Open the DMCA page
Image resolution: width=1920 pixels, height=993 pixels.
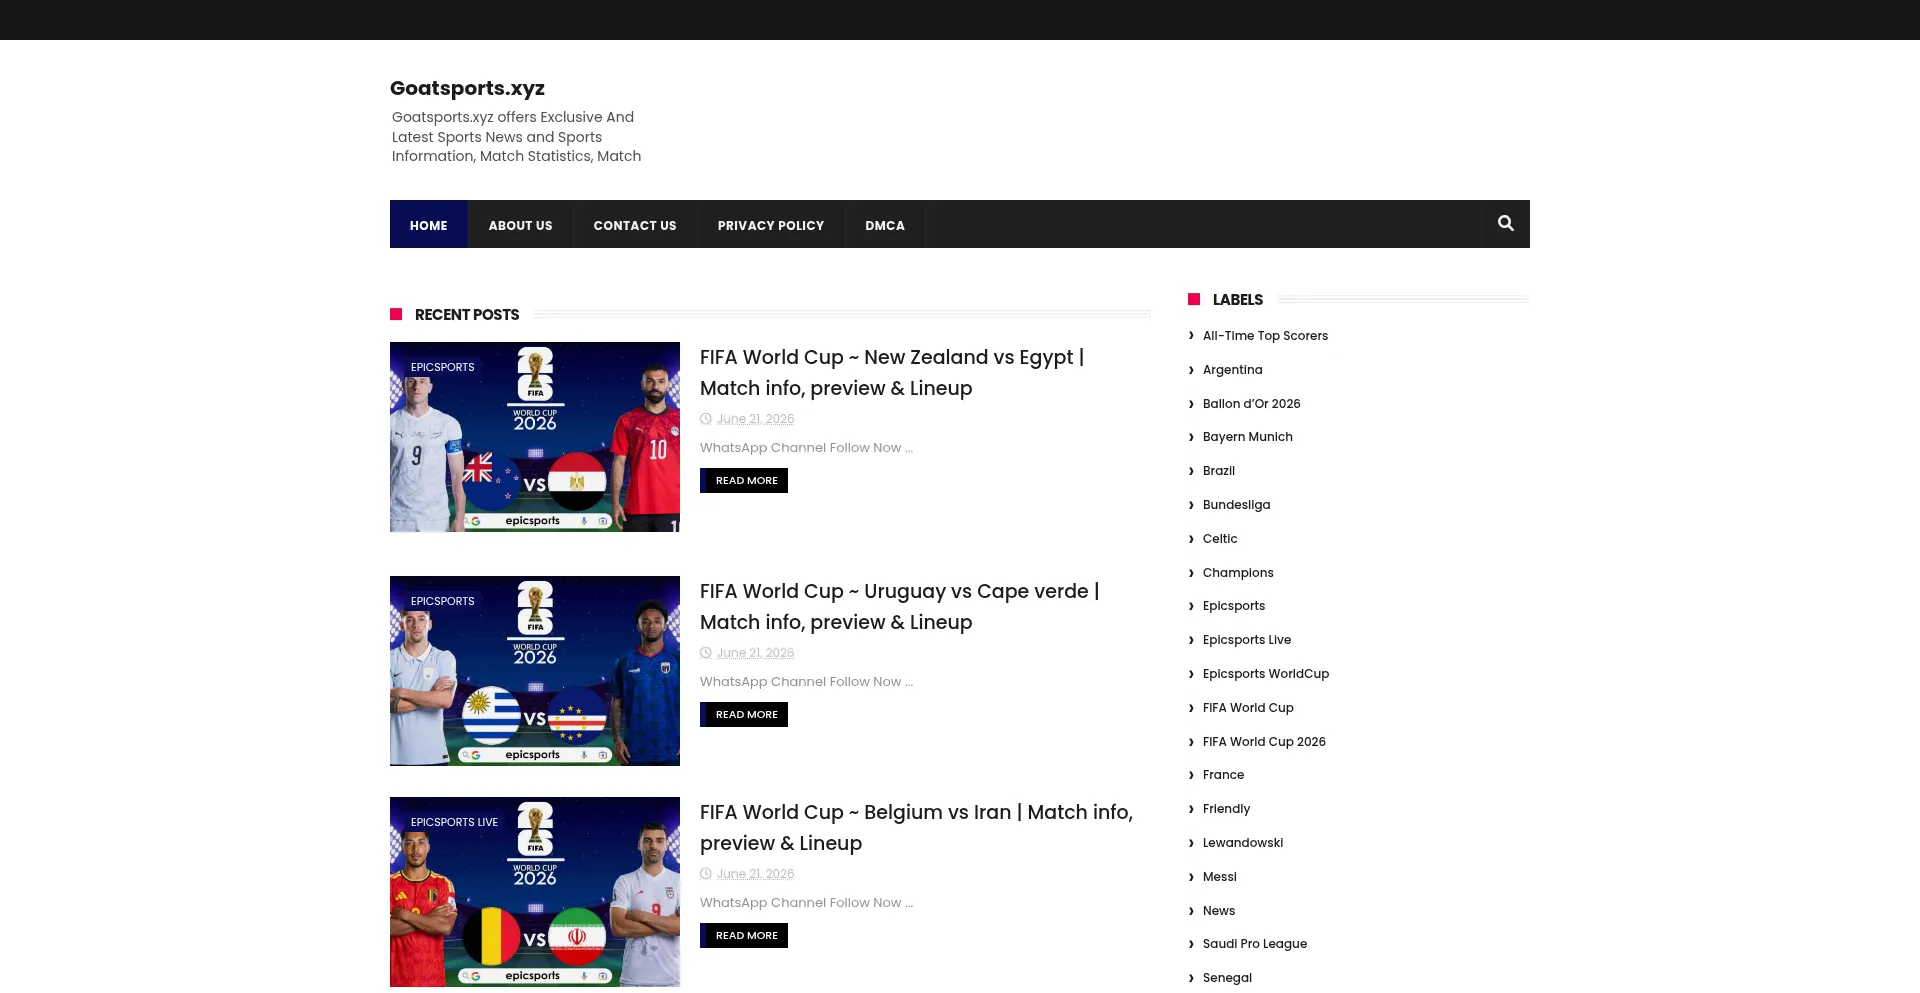(x=885, y=225)
